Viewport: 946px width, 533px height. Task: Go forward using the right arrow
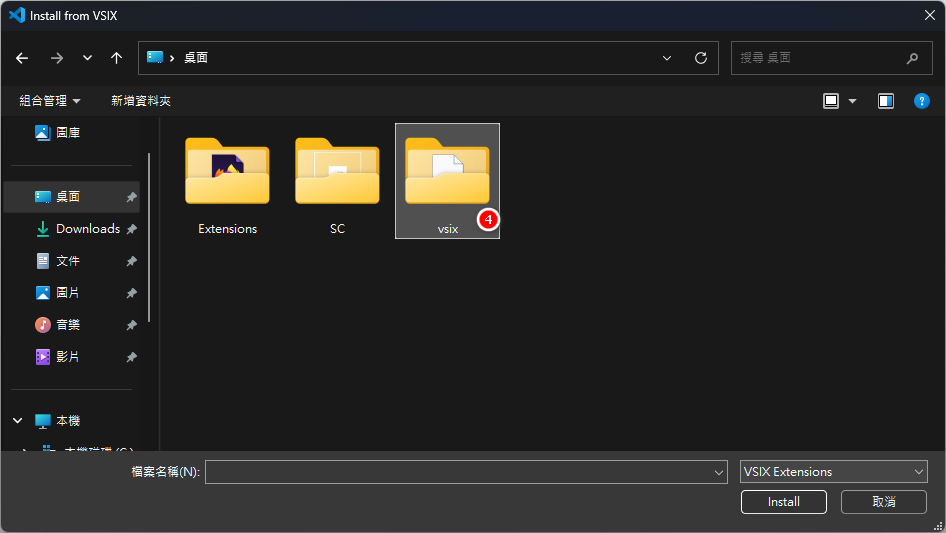point(57,58)
